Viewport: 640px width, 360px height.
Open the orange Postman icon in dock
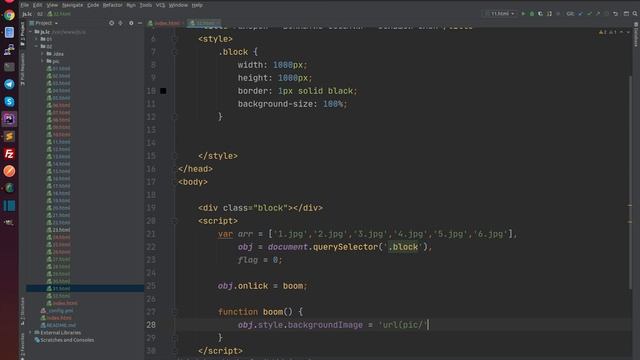(9, 171)
